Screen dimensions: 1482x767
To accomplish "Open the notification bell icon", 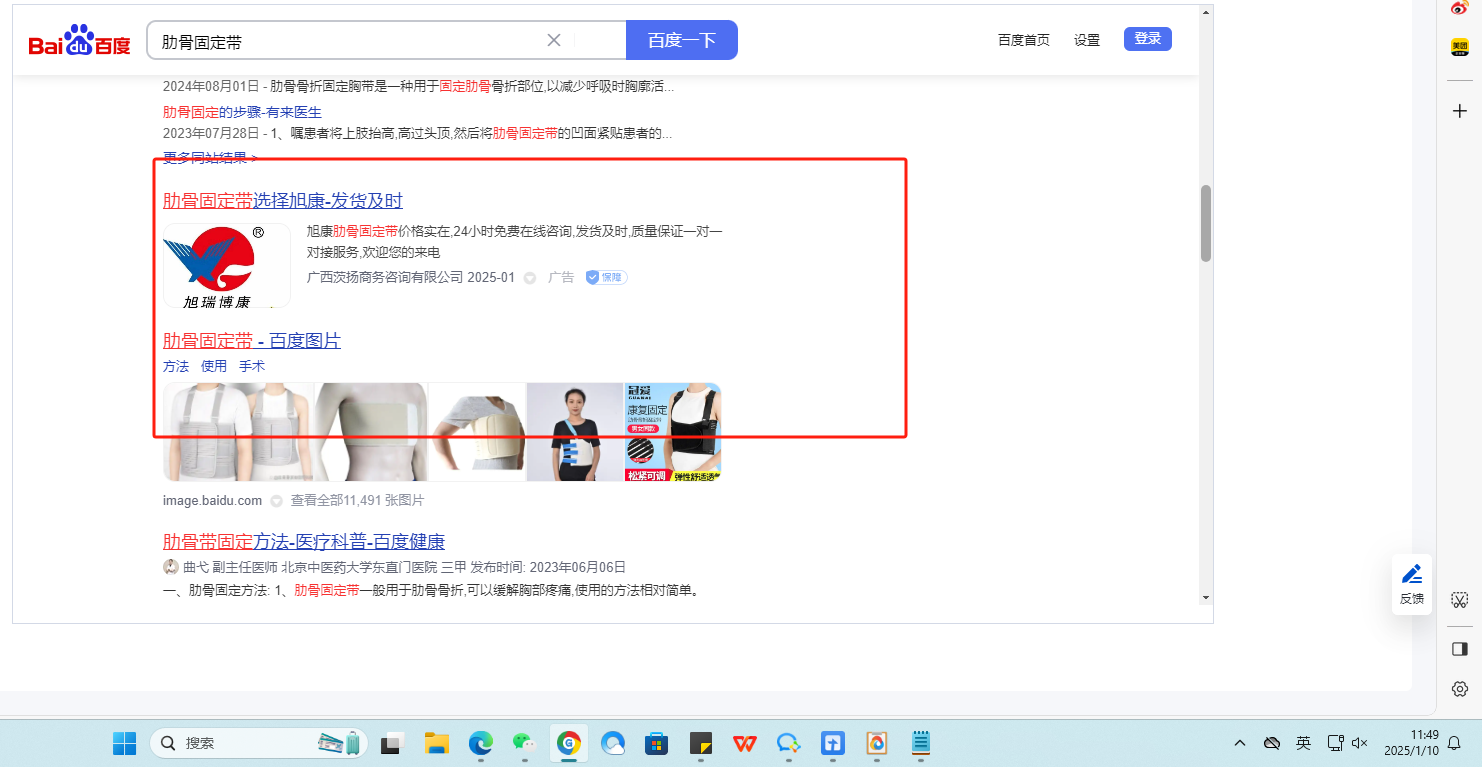I will pyautogui.click(x=1455, y=743).
